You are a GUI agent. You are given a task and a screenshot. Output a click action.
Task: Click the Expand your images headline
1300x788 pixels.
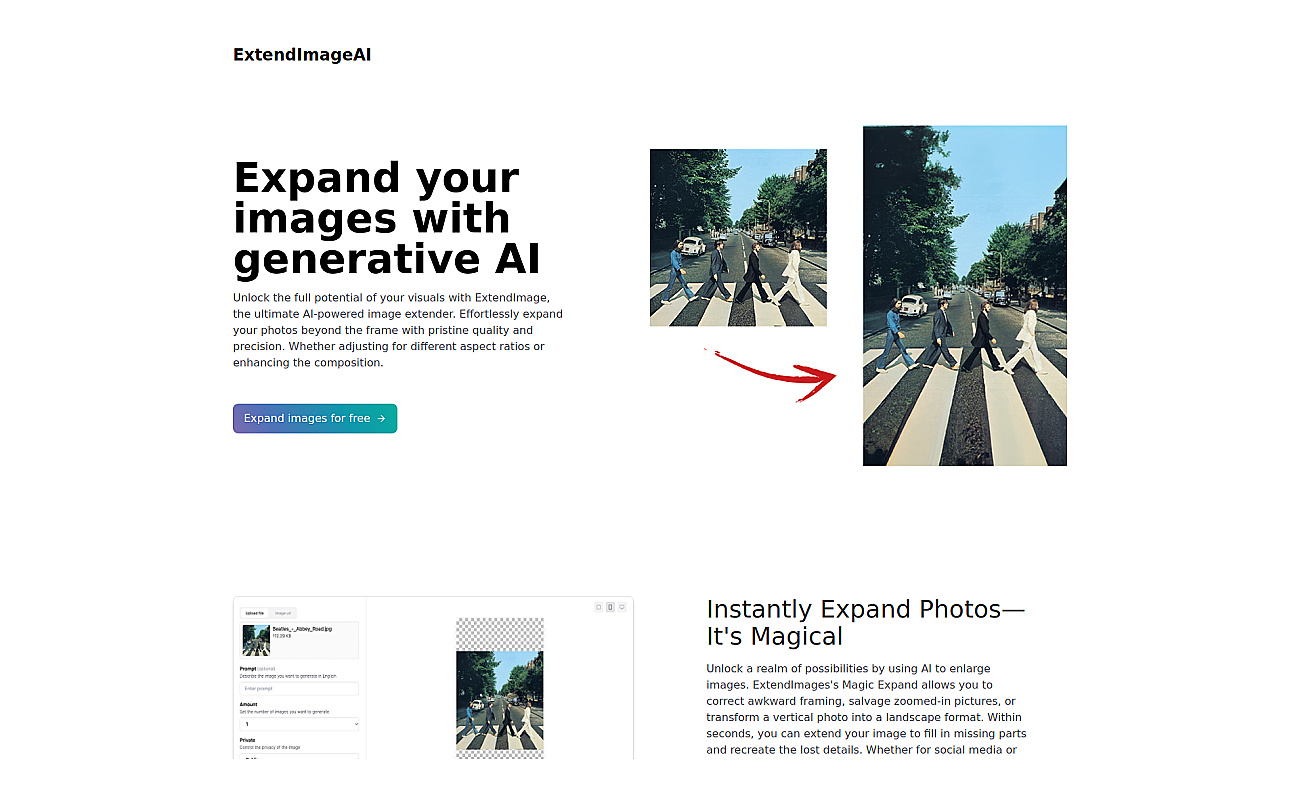tap(387, 218)
